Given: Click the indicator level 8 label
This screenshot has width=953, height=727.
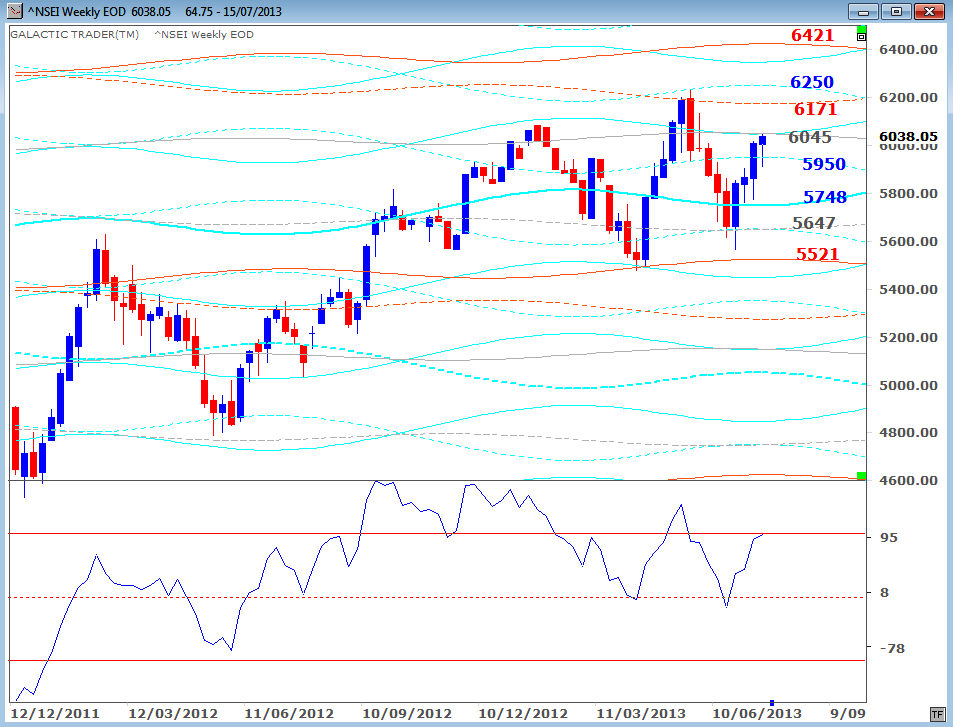Looking at the screenshot, I should [x=884, y=593].
